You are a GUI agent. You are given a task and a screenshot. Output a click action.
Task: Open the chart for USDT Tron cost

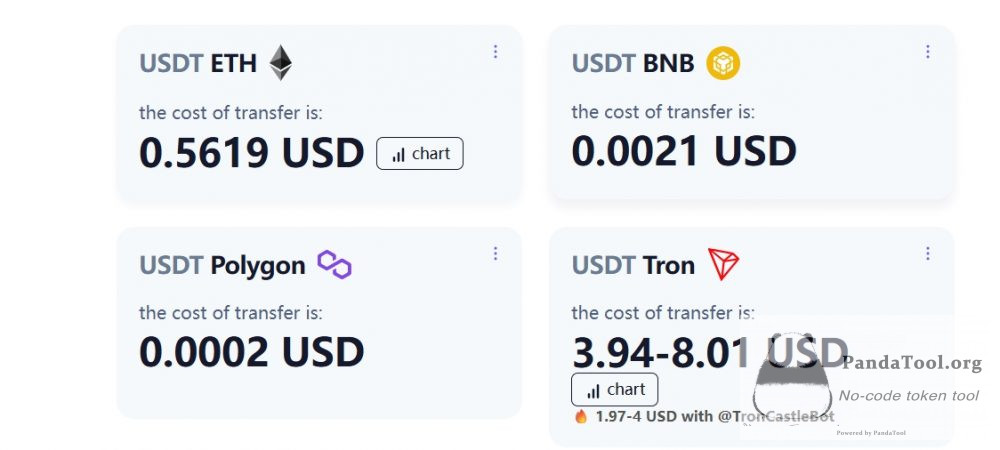coord(615,389)
